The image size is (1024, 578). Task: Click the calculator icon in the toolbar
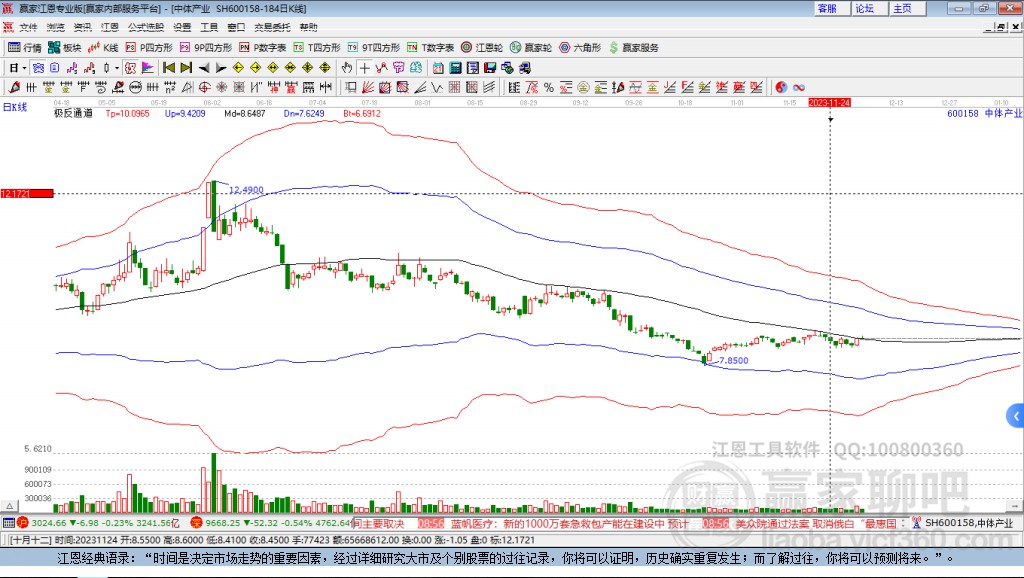click(455, 68)
